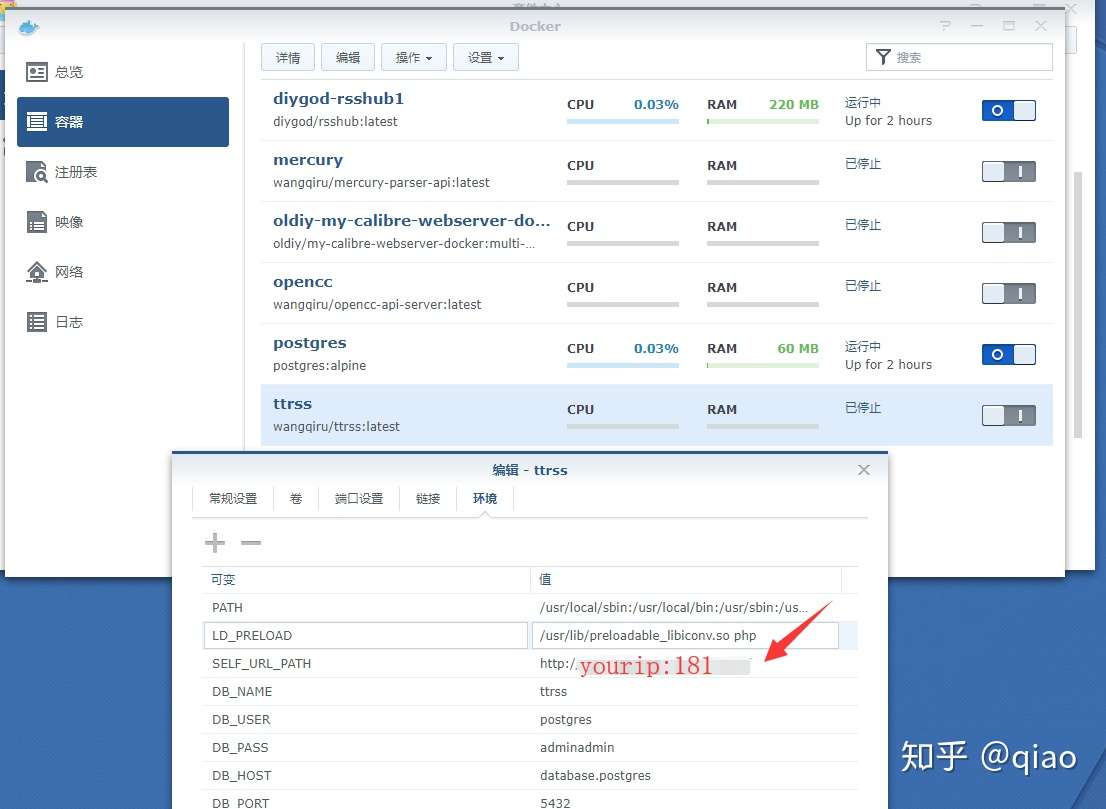Click the SELF_URL_PATH variable name
This screenshot has width=1106, height=809.
click(262, 664)
